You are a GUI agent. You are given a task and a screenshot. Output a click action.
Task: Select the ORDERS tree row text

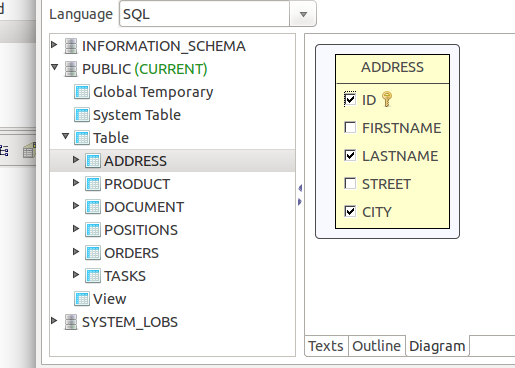[x=131, y=253]
